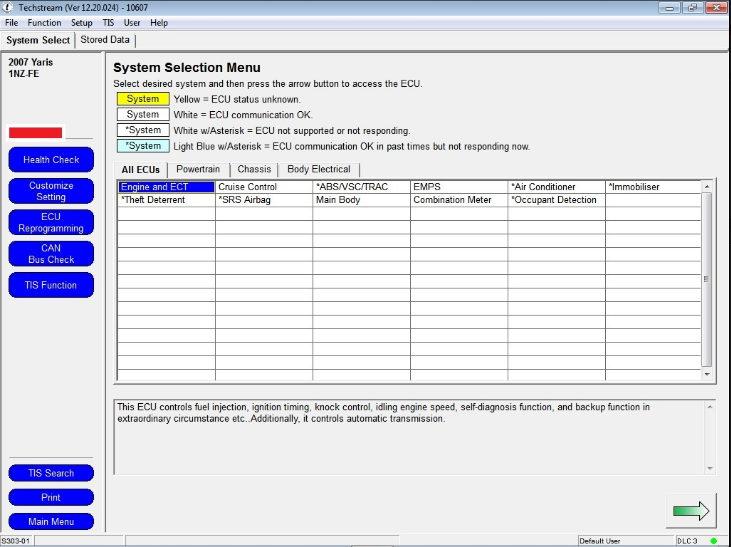Open the Help menu

point(159,23)
